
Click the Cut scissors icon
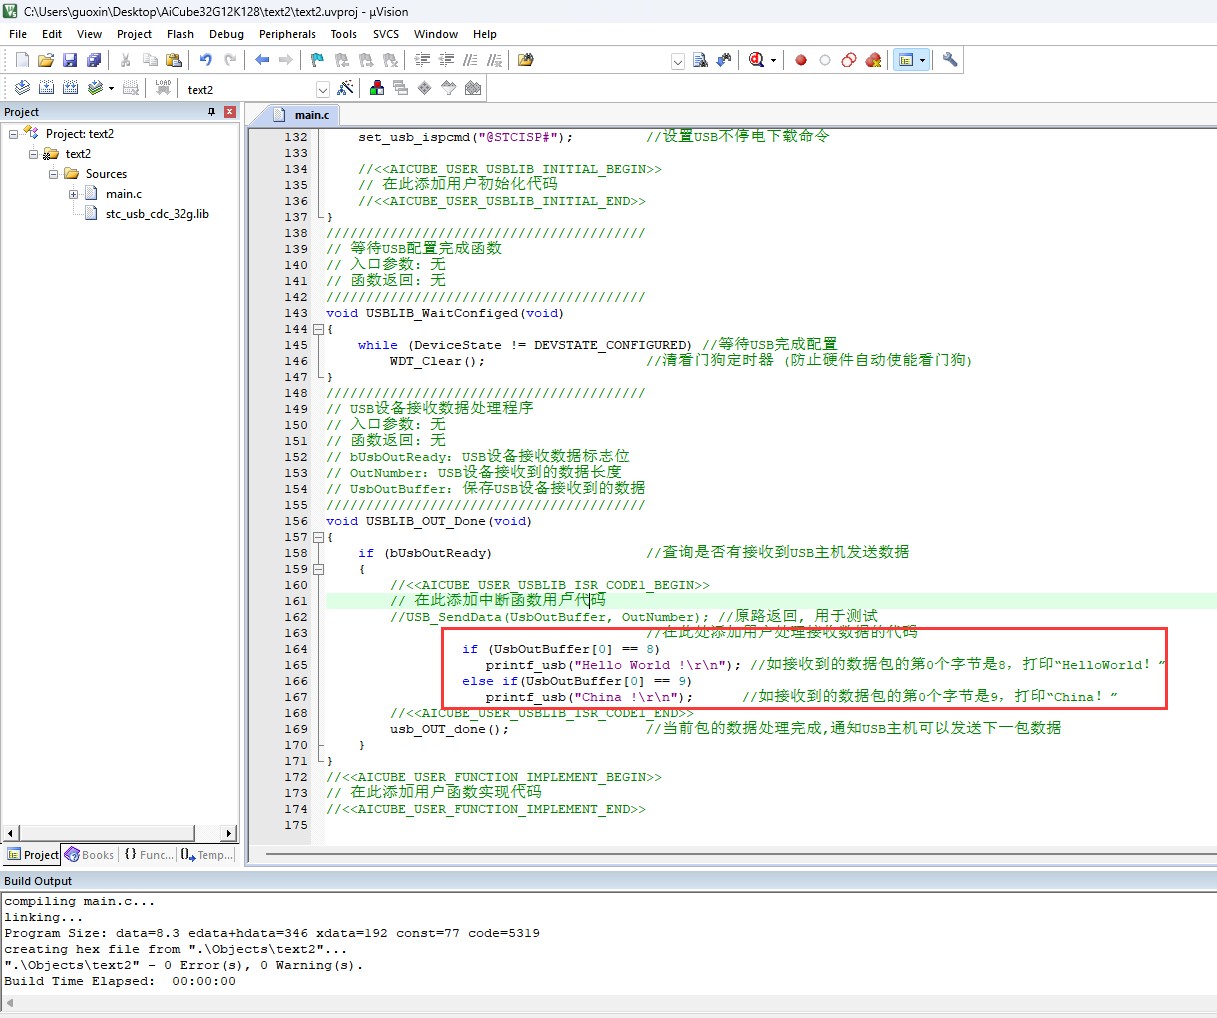(126, 60)
